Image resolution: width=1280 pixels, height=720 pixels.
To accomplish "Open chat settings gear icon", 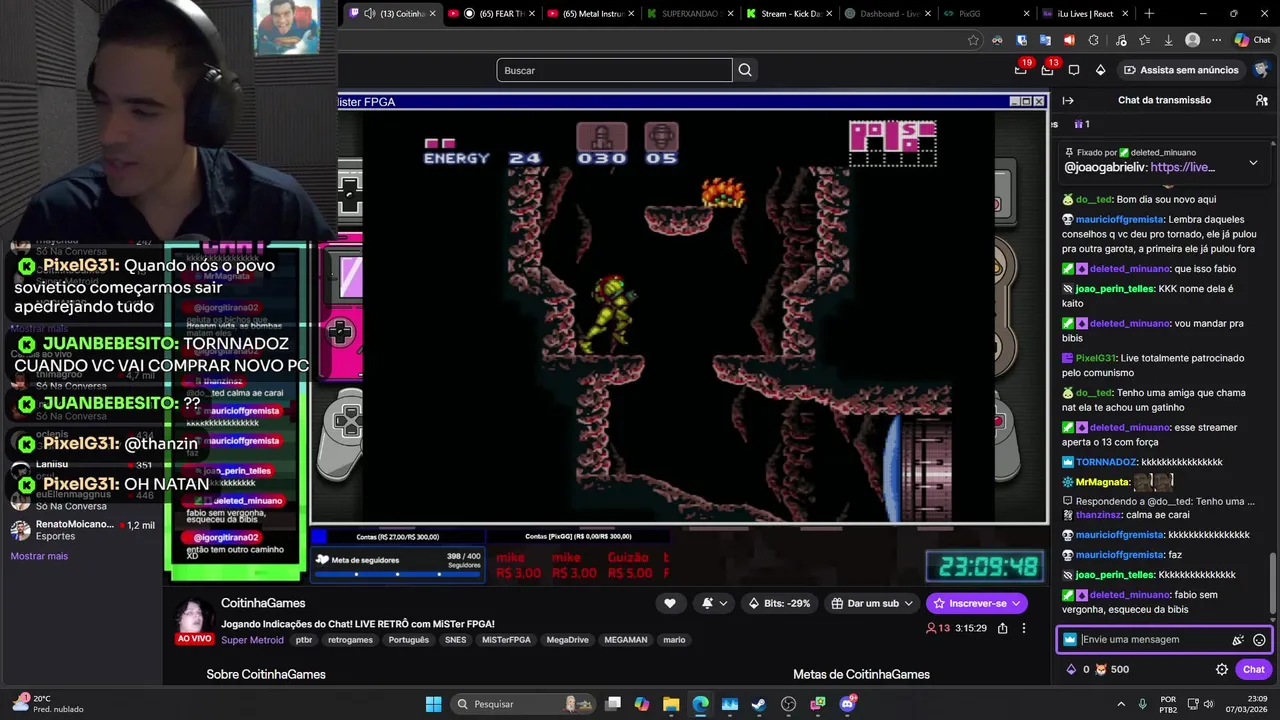I will coord(1221,670).
